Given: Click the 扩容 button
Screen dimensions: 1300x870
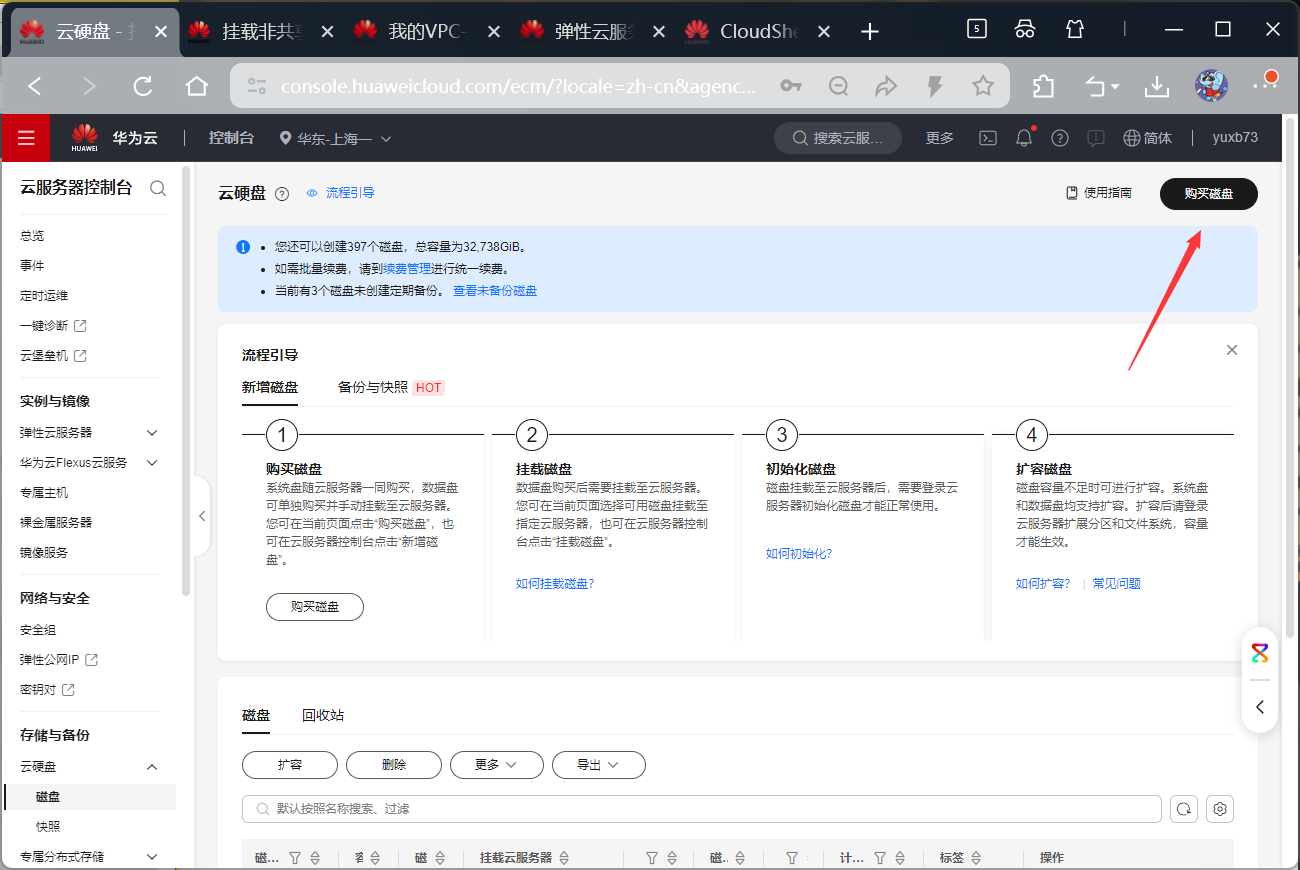Looking at the screenshot, I should coord(289,765).
